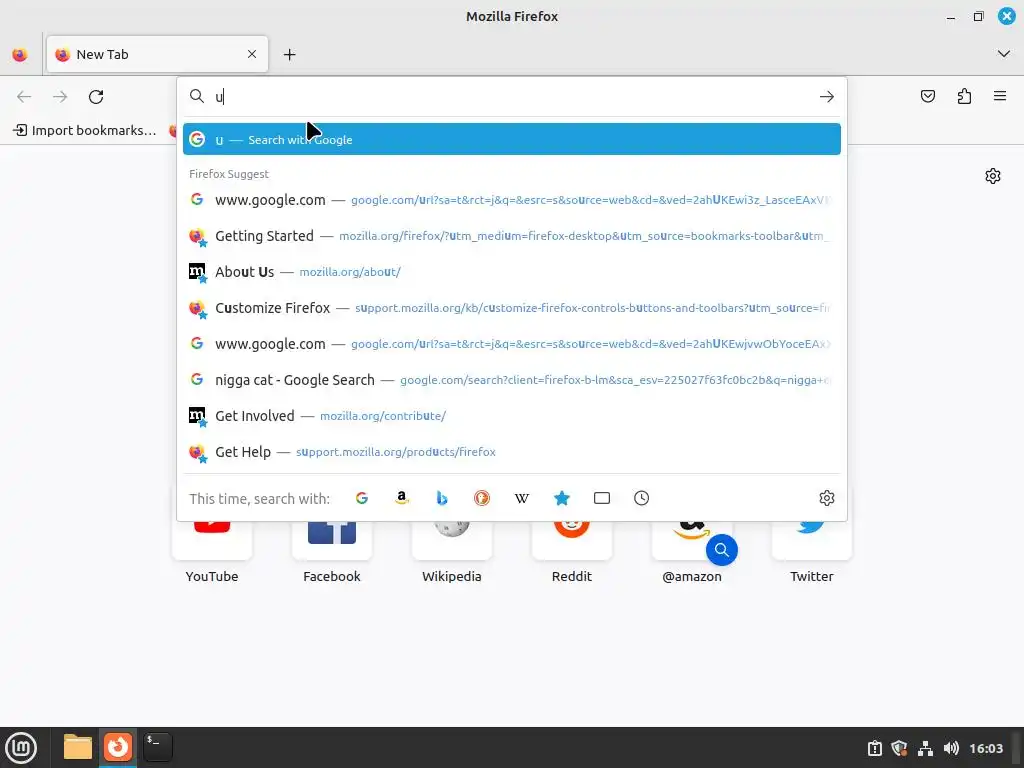The image size is (1024, 768).
Task: Open the Save to Pocket button
Action: 927,97
